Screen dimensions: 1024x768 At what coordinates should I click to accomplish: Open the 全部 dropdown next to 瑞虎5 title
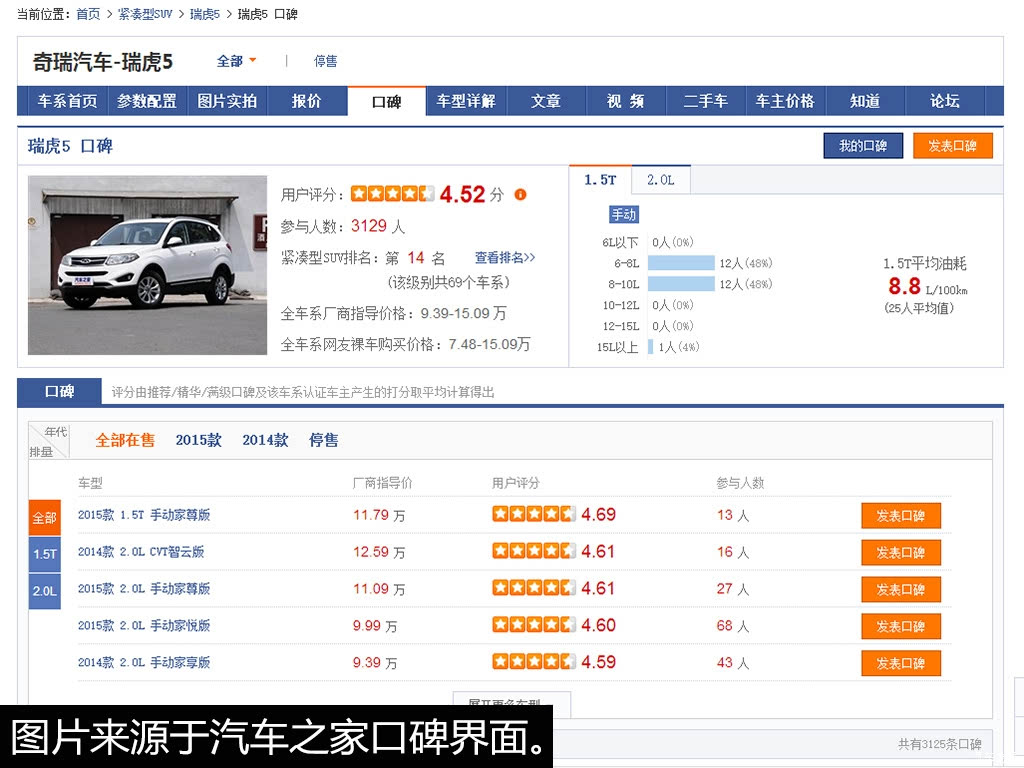click(x=236, y=61)
